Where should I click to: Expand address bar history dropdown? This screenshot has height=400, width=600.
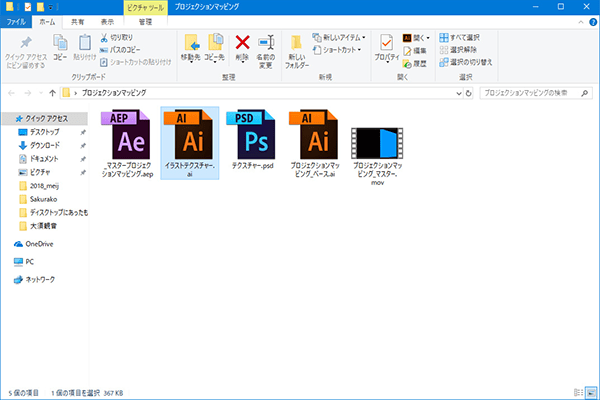click(459, 93)
